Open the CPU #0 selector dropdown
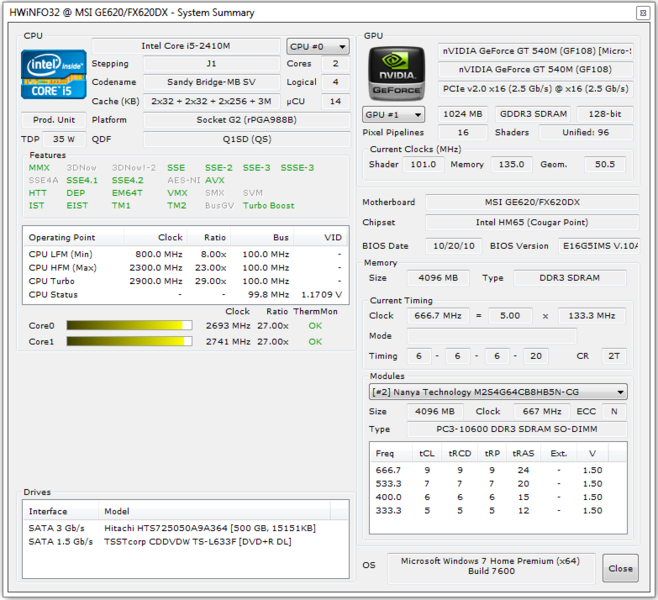The height and width of the screenshot is (600, 658). (318, 47)
